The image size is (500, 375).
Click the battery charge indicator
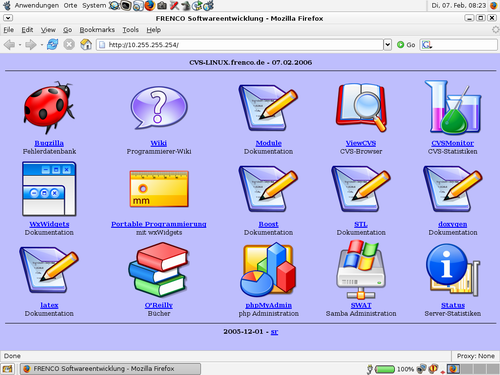(385, 369)
